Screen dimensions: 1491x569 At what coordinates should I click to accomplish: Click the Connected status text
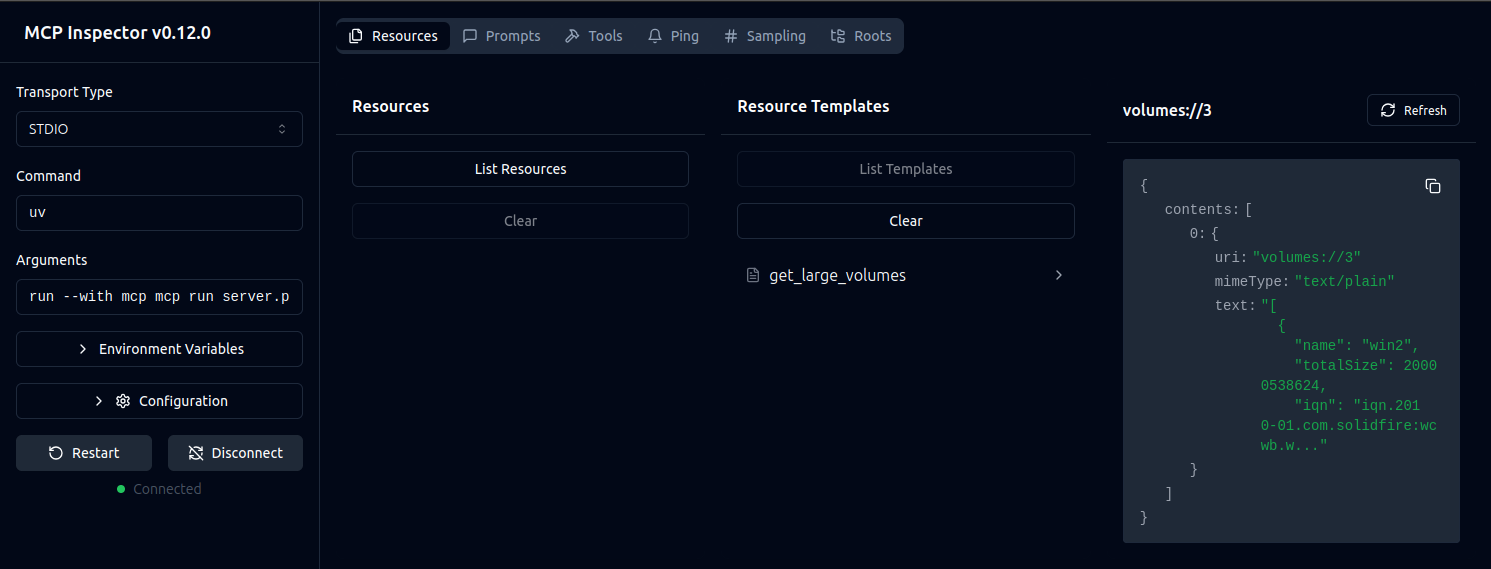click(x=167, y=489)
